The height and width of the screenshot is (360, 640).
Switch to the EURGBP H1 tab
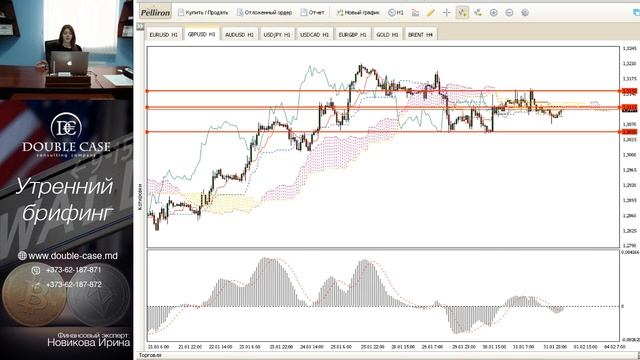coord(352,35)
